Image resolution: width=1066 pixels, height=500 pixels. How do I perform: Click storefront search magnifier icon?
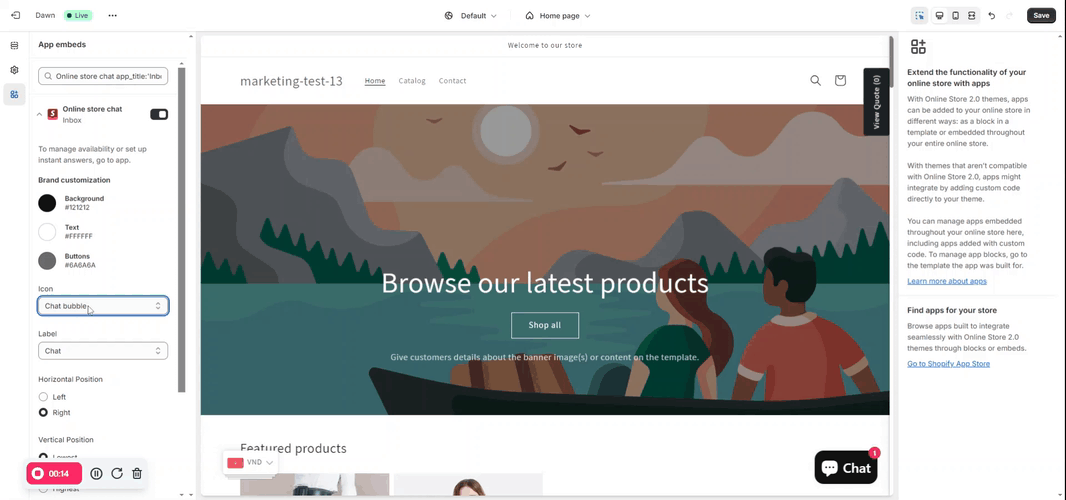816,80
